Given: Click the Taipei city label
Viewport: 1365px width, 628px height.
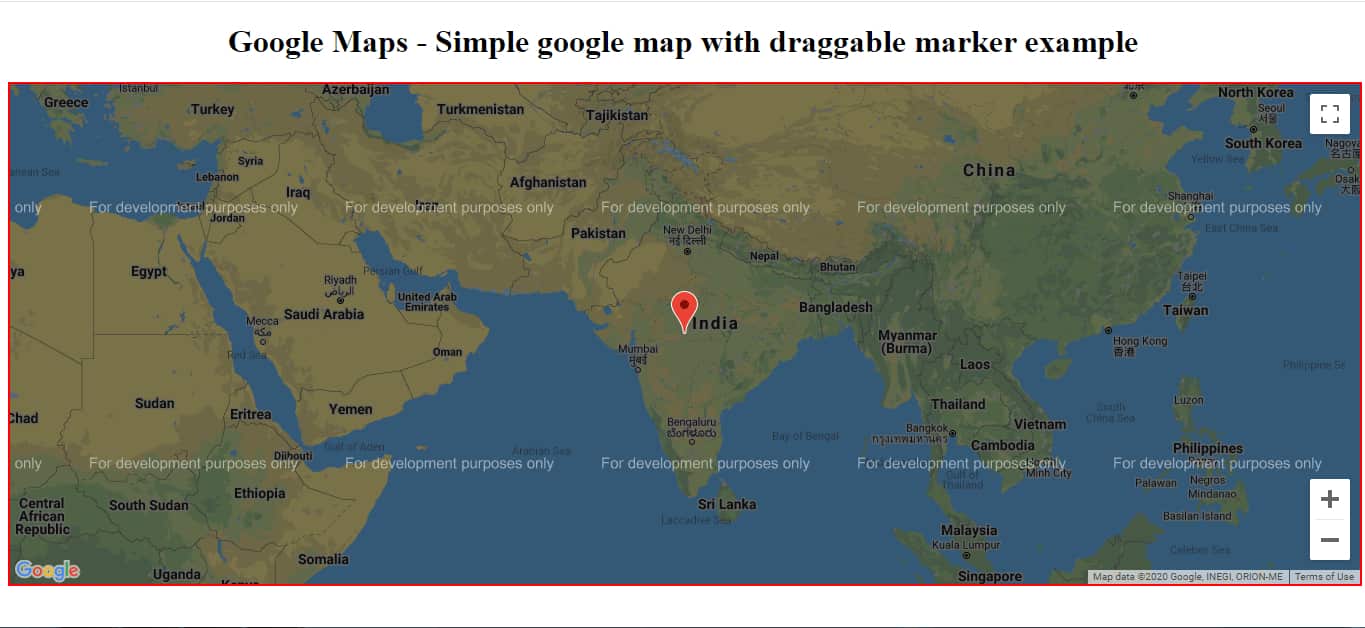Looking at the screenshot, I should pyautogui.click(x=1192, y=280).
